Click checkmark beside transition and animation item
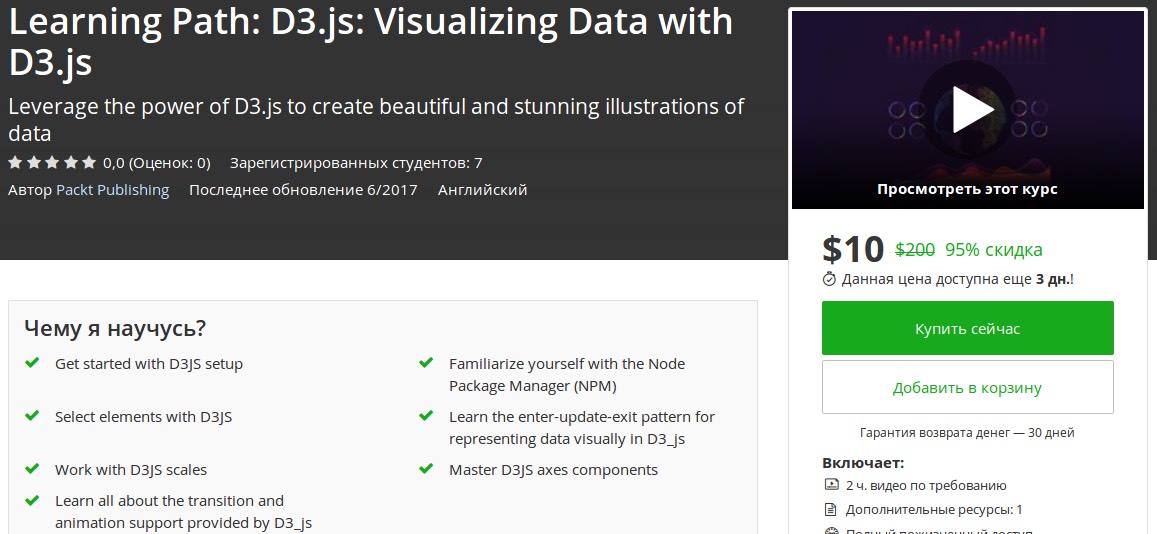Viewport: 1157px width, 534px height. (x=32, y=500)
